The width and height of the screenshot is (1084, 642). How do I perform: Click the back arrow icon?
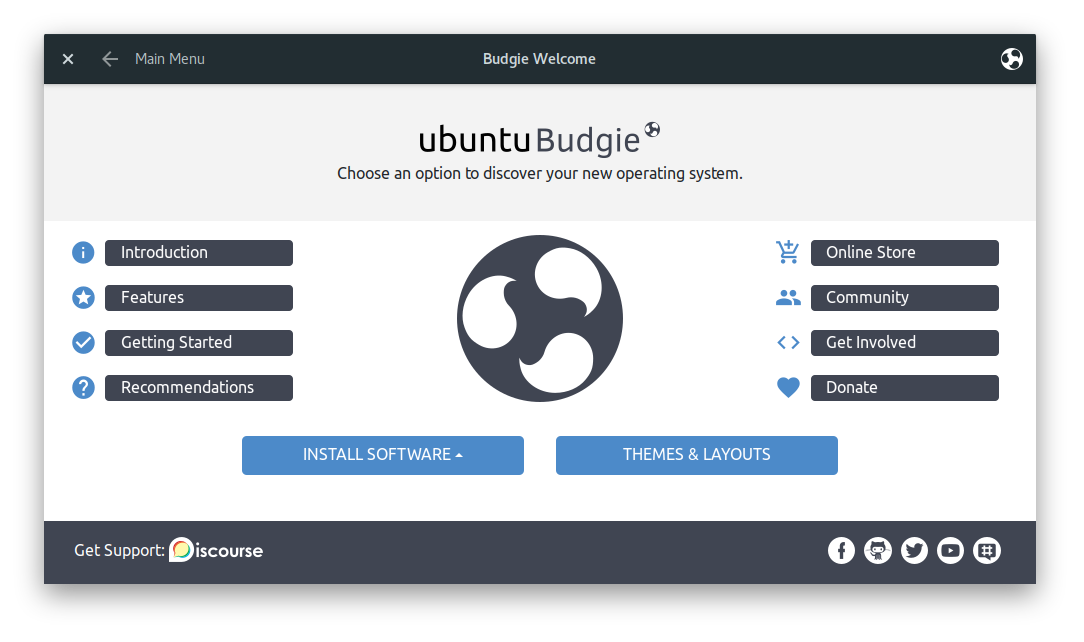tap(110, 59)
